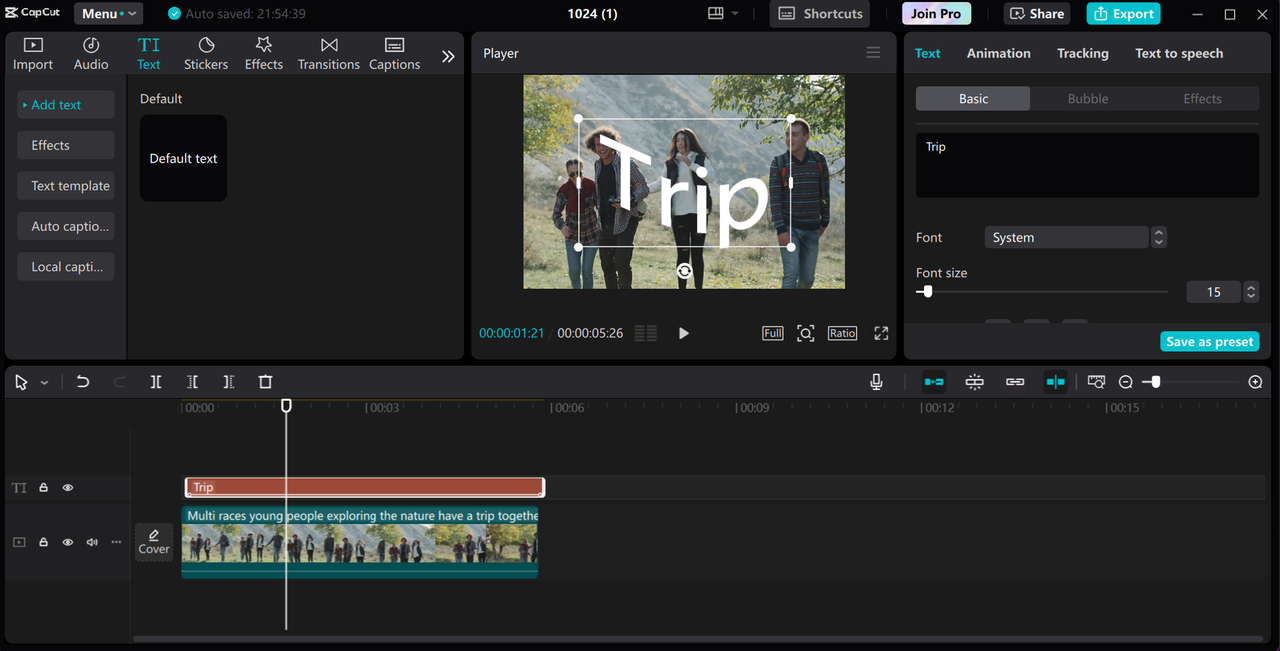Open the Audio tab

[x=91, y=54]
